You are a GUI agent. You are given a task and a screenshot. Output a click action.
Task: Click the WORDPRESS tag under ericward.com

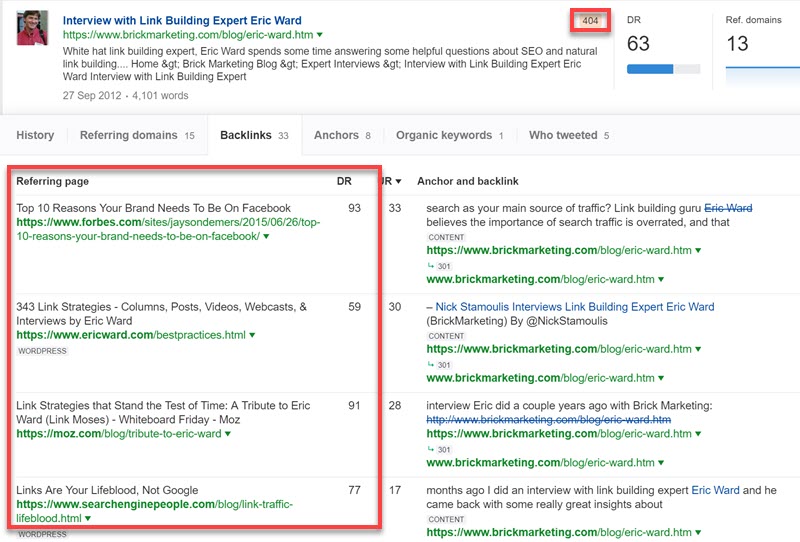[42, 351]
